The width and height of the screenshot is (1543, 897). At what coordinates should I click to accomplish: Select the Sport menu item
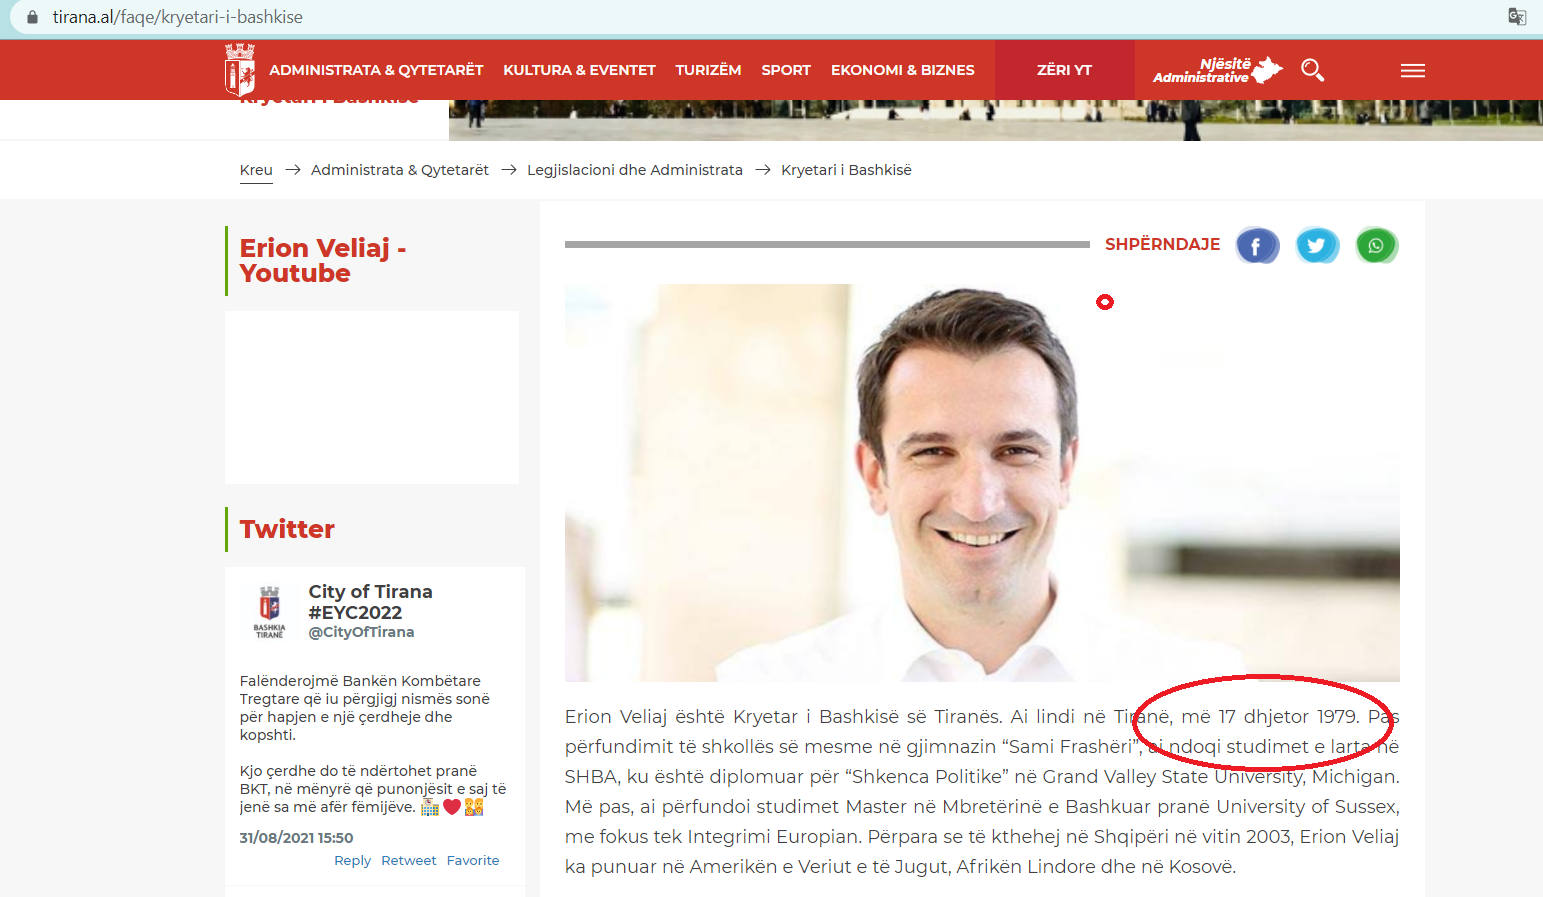785,70
